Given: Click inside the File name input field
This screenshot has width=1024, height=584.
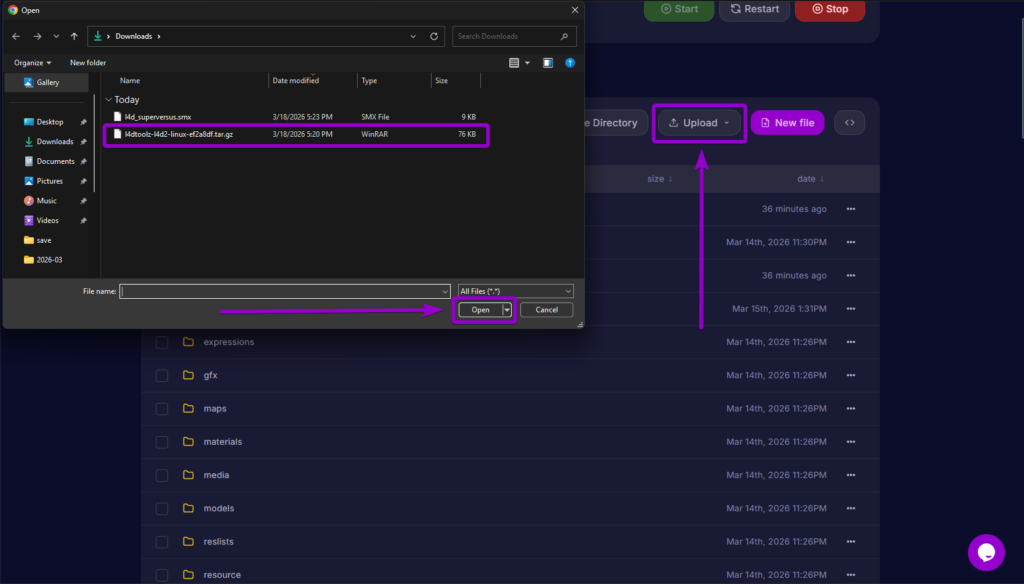Looking at the screenshot, I should (x=285, y=290).
